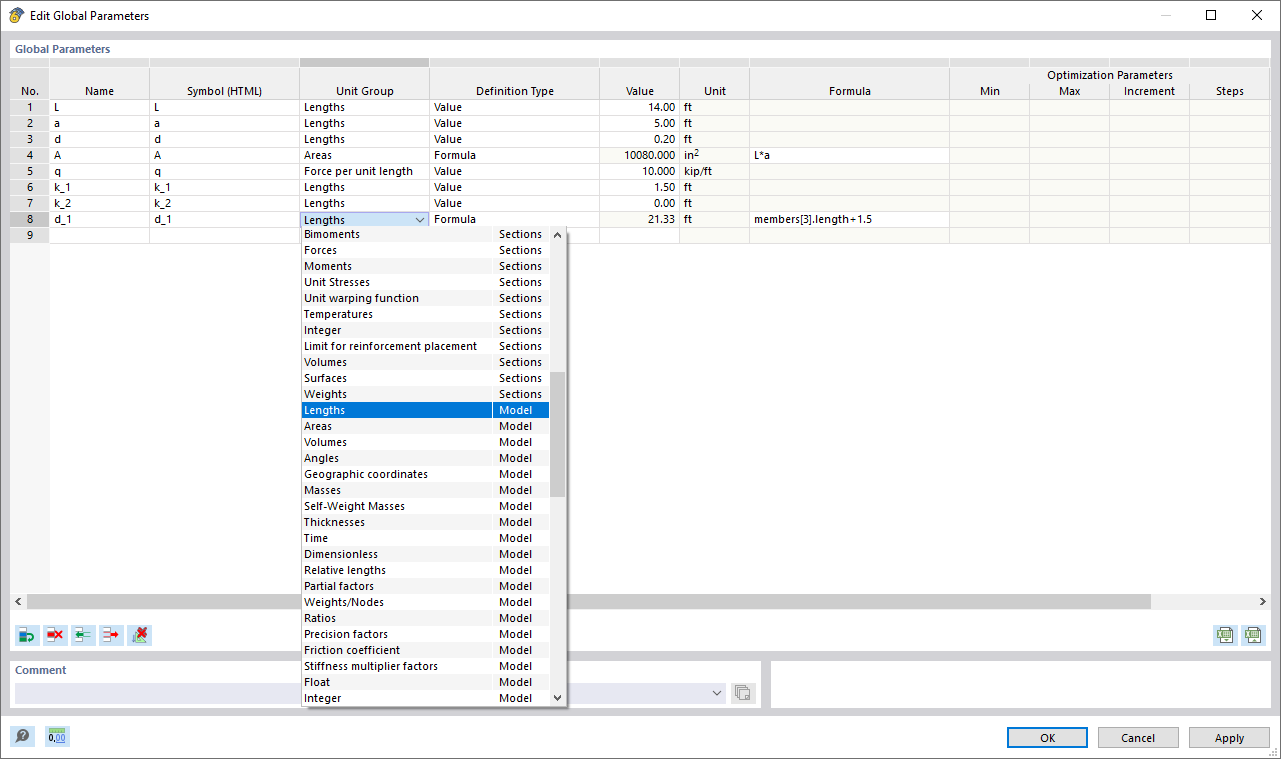Click the table's right scroll arrow
The height and width of the screenshot is (759, 1281).
[x=1262, y=601]
